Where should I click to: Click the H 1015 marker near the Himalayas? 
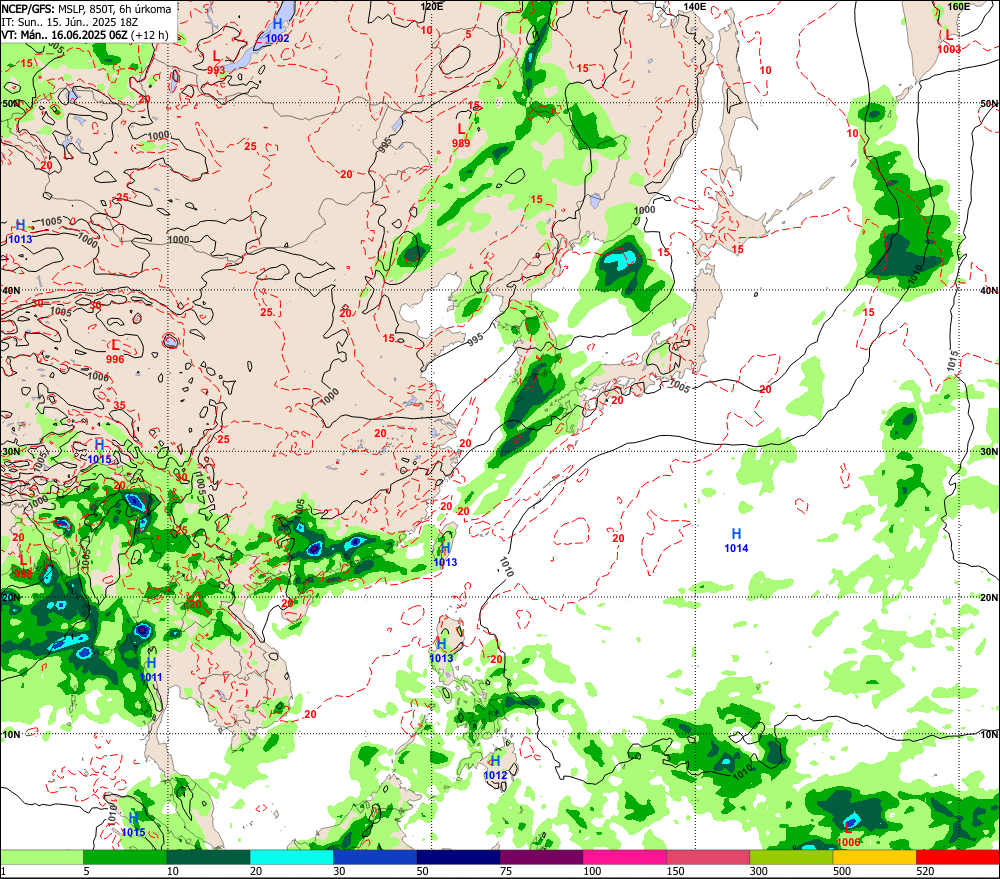(x=99, y=451)
